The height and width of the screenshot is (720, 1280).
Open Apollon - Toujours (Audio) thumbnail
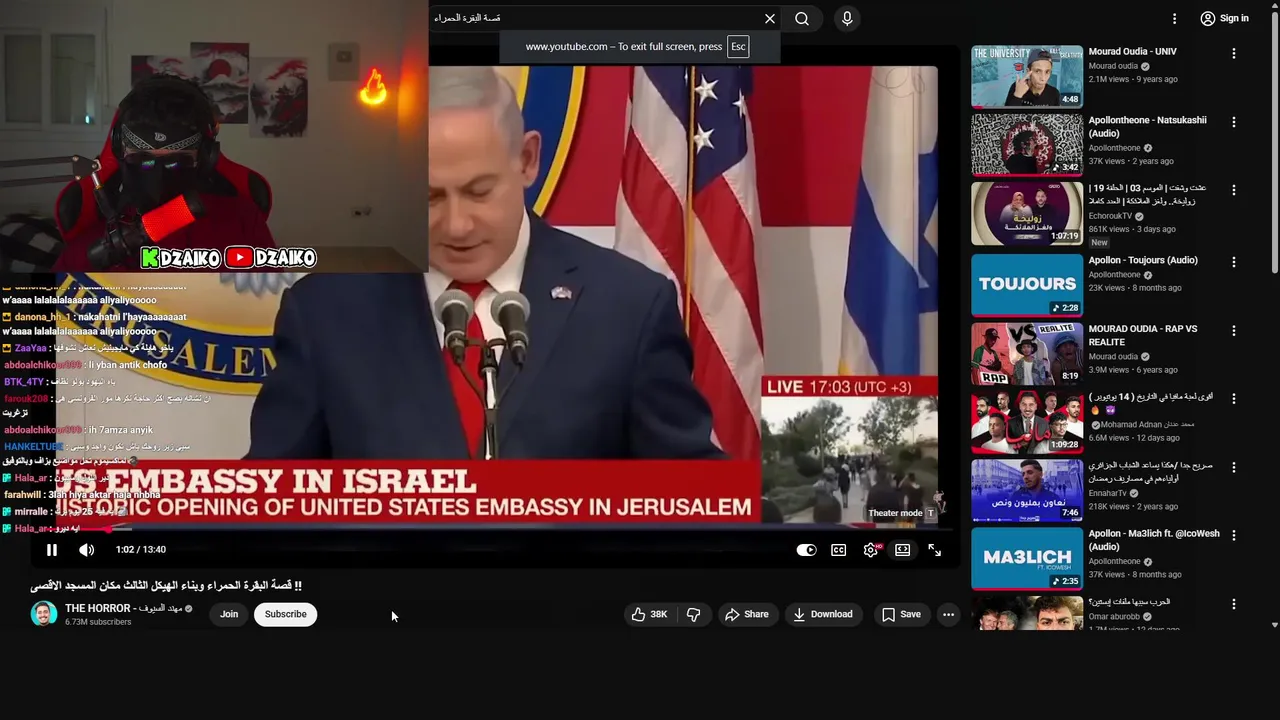click(x=1027, y=285)
